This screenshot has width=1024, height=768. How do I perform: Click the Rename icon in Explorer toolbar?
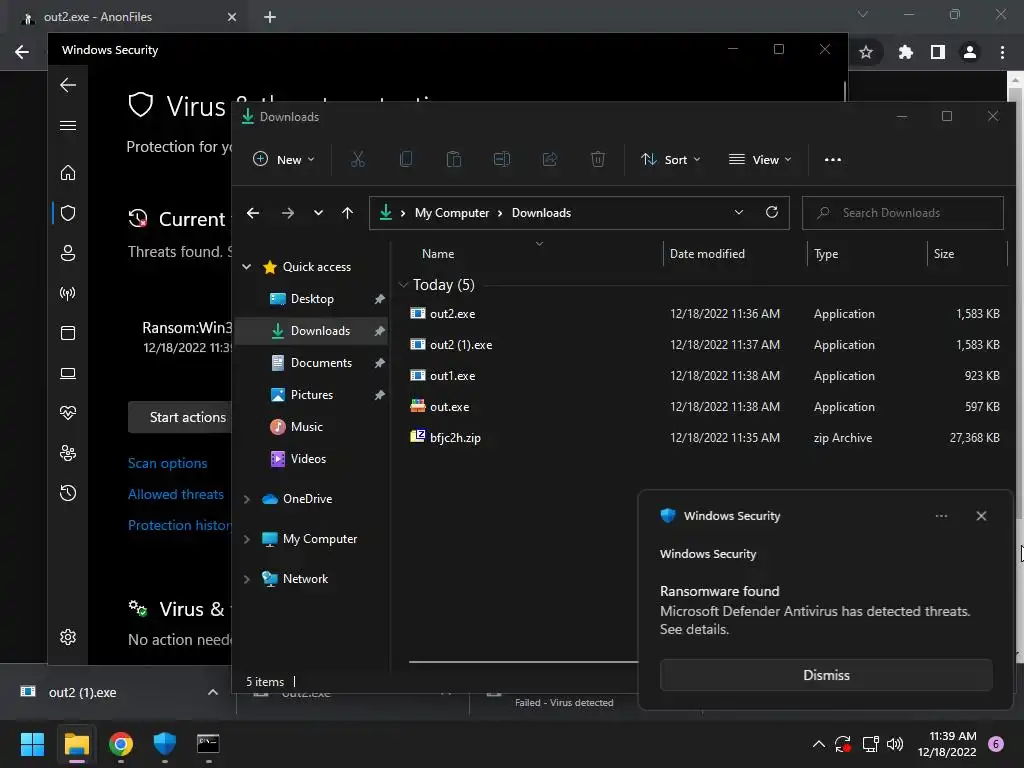tap(502, 159)
